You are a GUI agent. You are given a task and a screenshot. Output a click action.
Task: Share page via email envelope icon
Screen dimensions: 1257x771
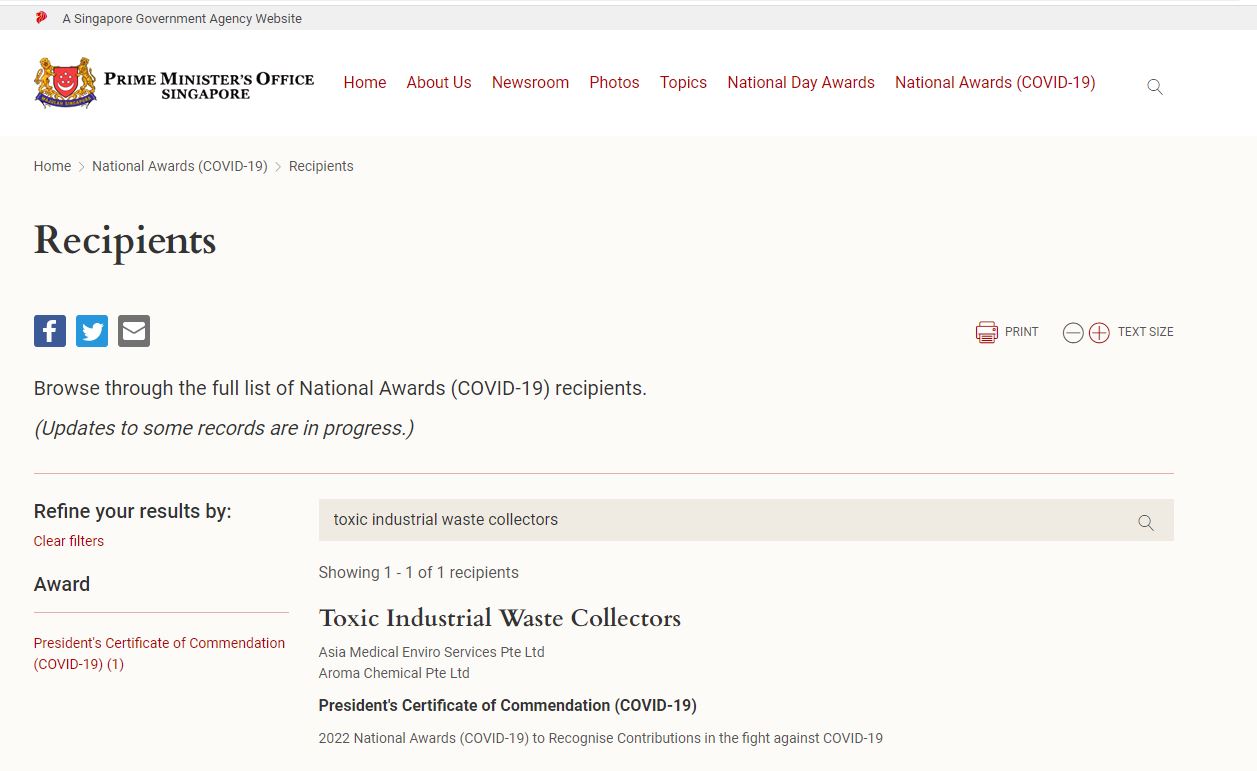click(x=134, y=331)
